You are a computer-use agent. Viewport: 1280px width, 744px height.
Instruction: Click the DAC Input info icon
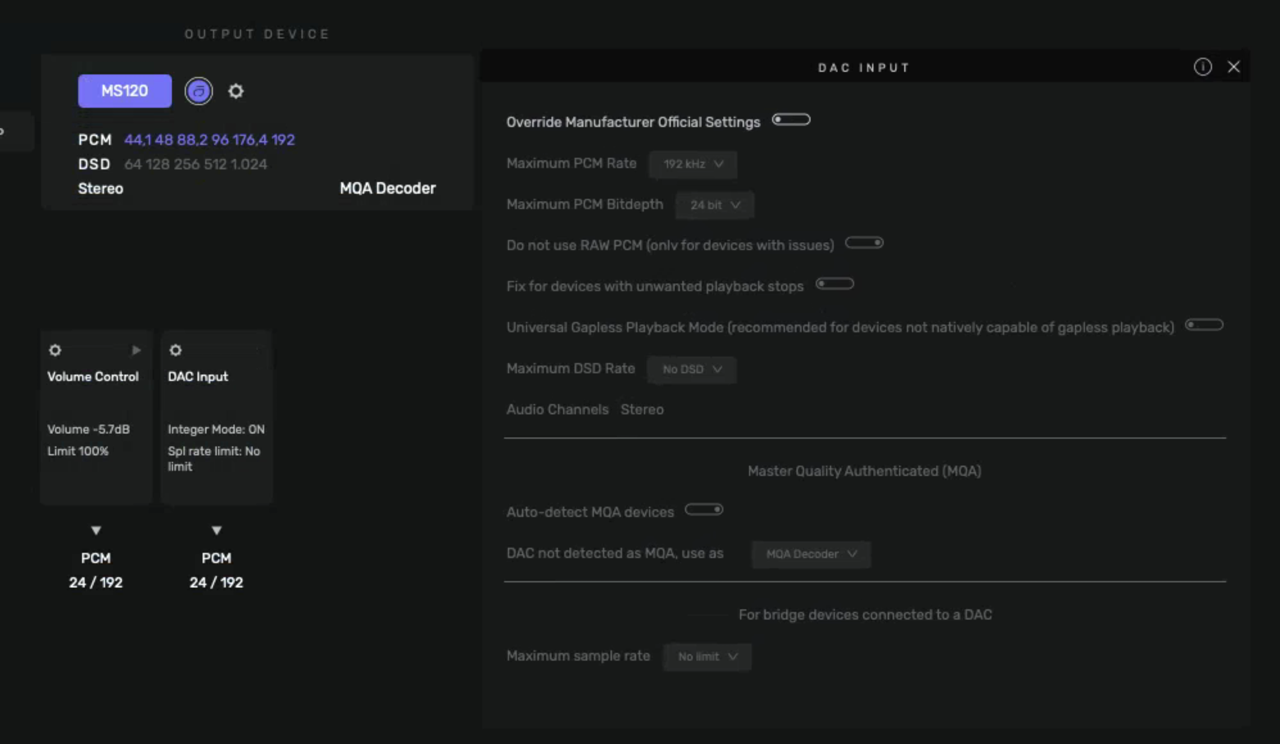(x=1203, y=67)
